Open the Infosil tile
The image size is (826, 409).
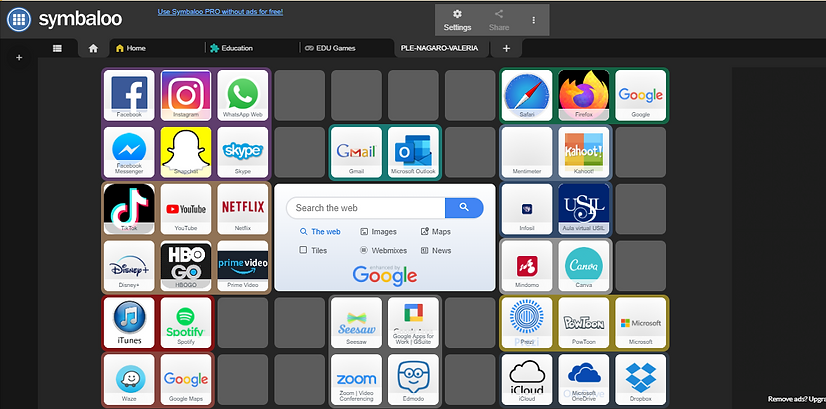[527, 209]
